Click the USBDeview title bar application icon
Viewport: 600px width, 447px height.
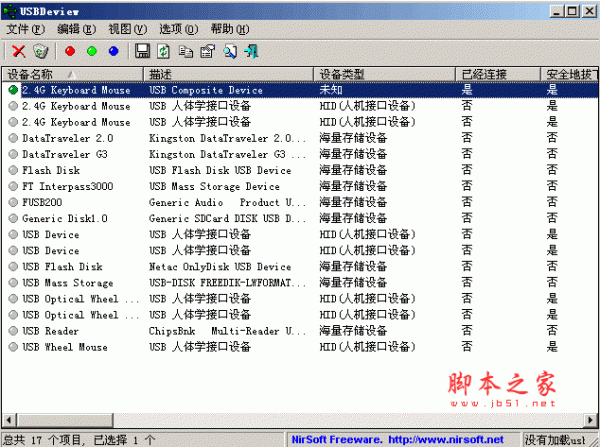(9, 11)
